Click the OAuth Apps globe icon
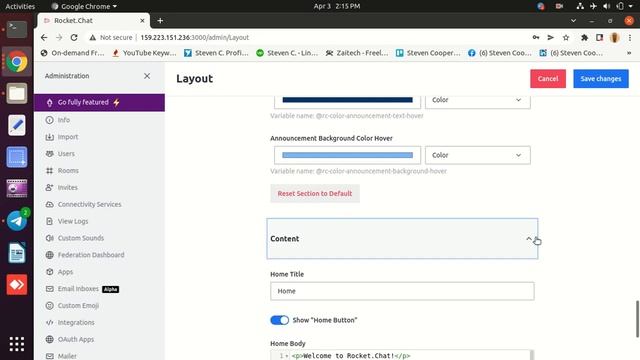Screen dimensions: 640x360 [49, 339]
